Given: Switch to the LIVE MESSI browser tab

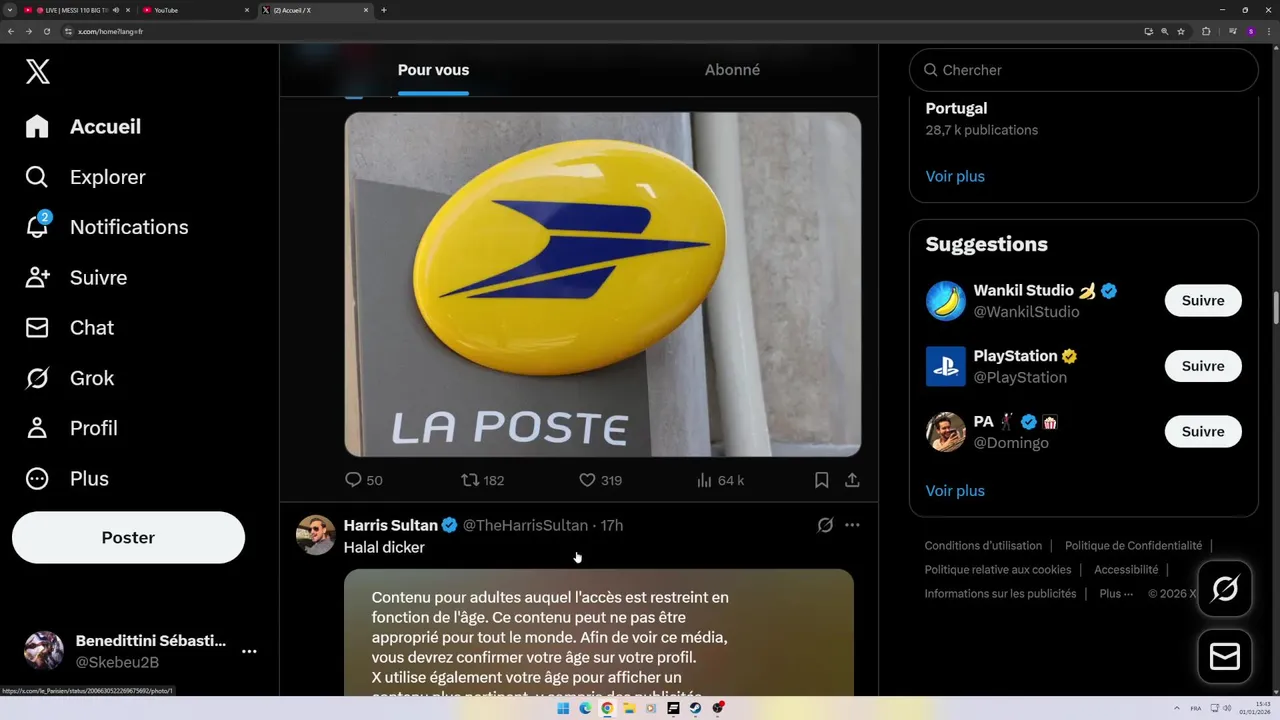Looking at the screenshot, I should (x=76, y=10).
